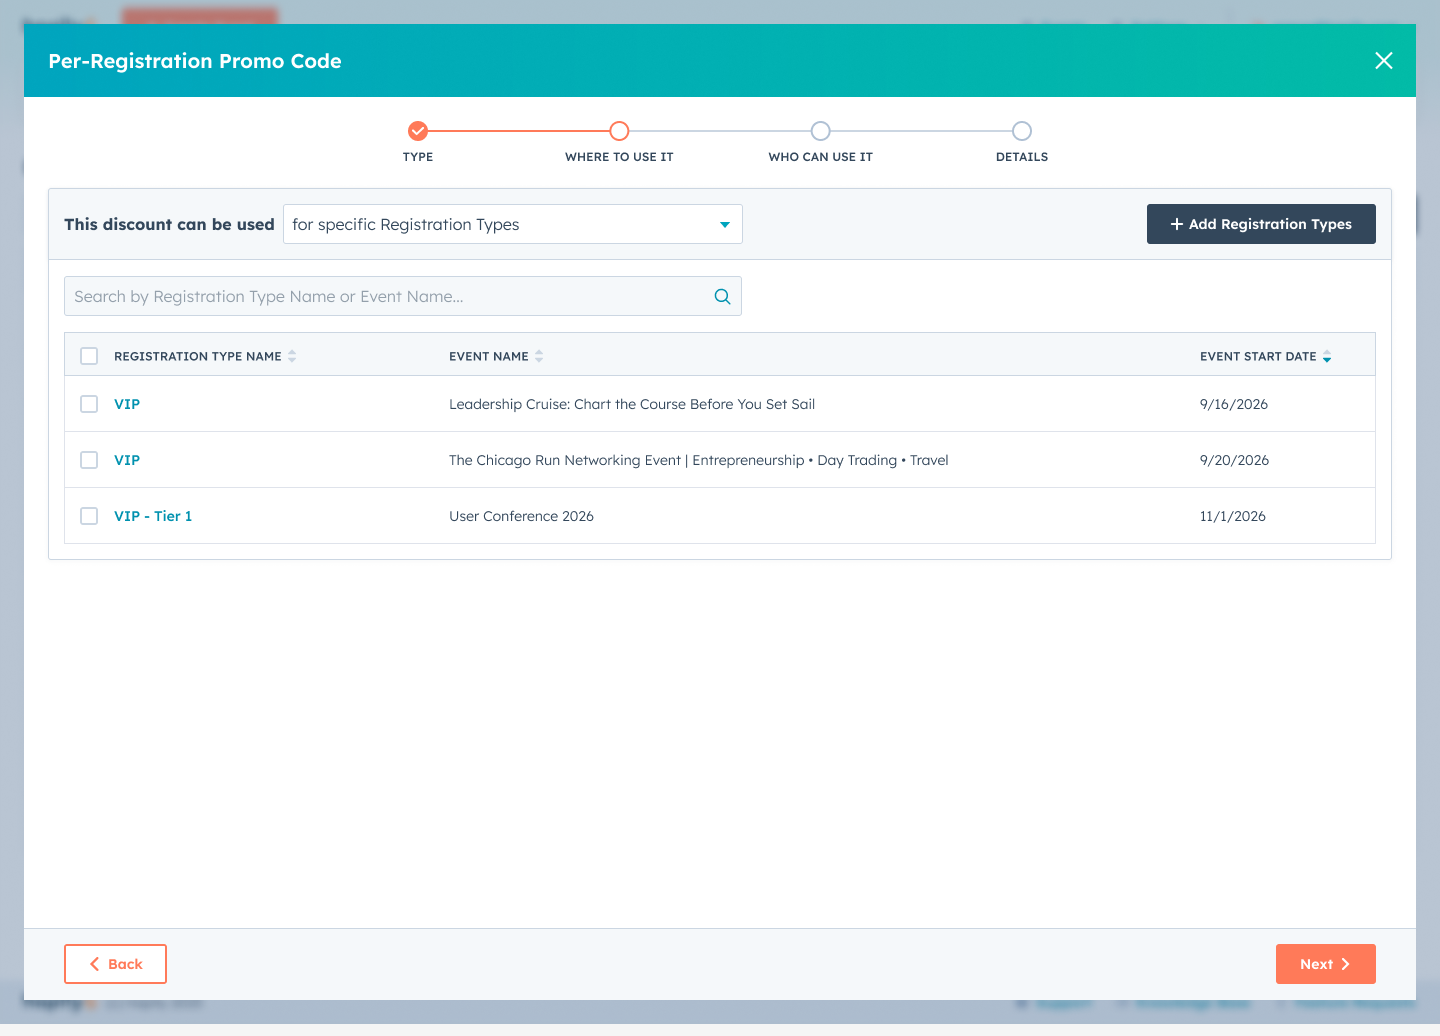Open the 'for specific Registration Types' dropdown
The height and width of the screenshot is (1036, 1440).
513,224
